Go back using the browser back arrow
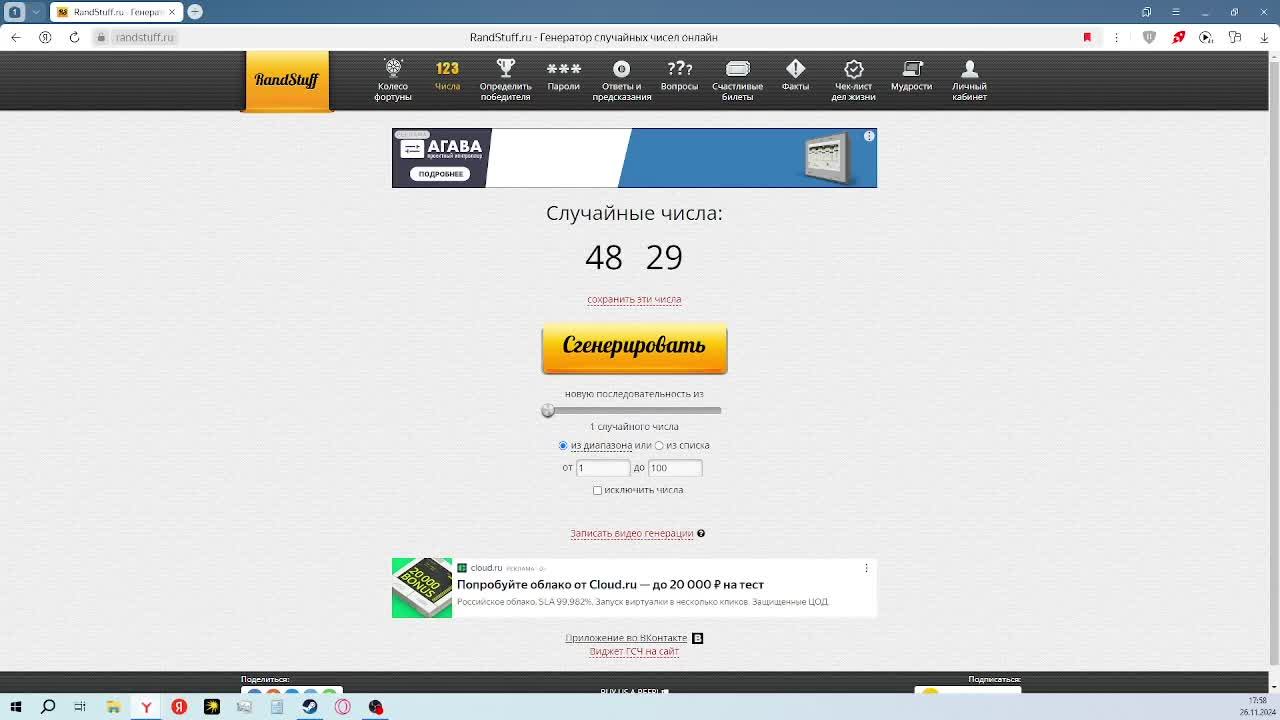 coord(16,37)
